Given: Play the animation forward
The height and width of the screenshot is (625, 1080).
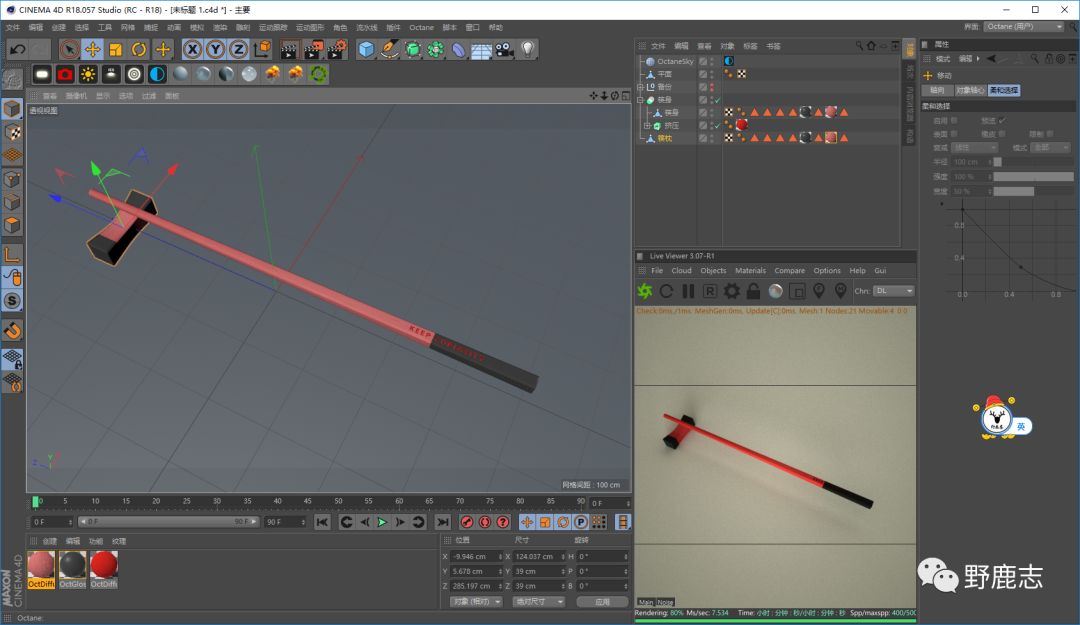Looking at the screenshot, I should [382, 522].
